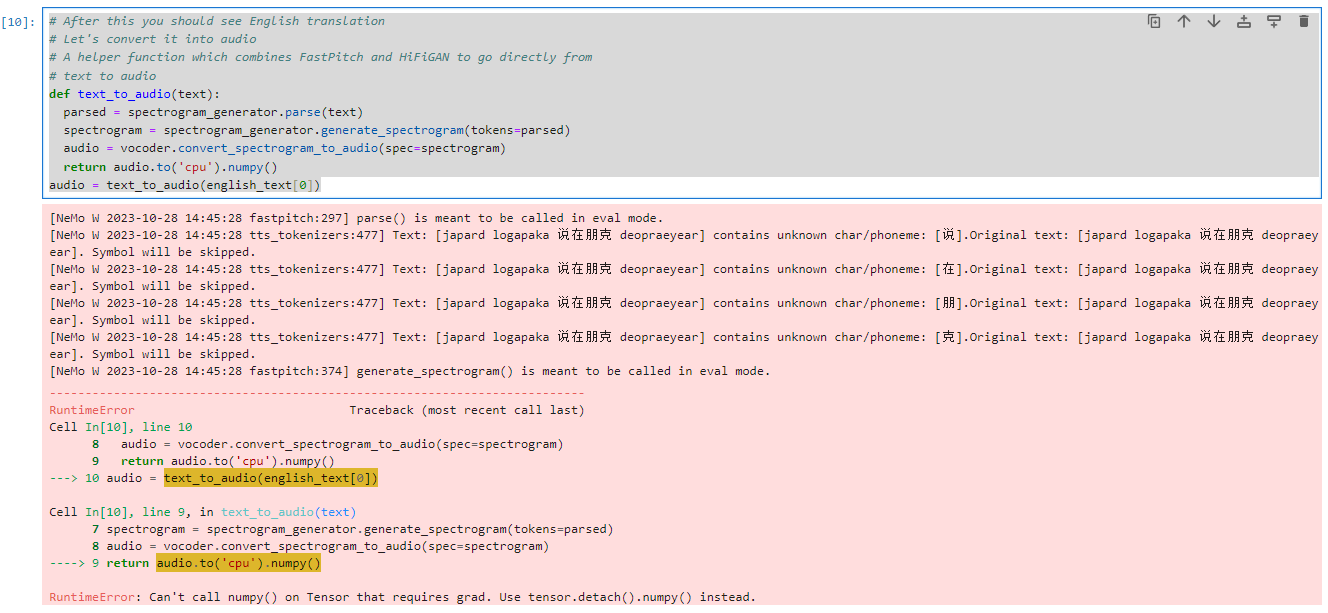Screen dimensions: 1328x613
Task: Insert a cell above icon
Action: coord(1244,21)
